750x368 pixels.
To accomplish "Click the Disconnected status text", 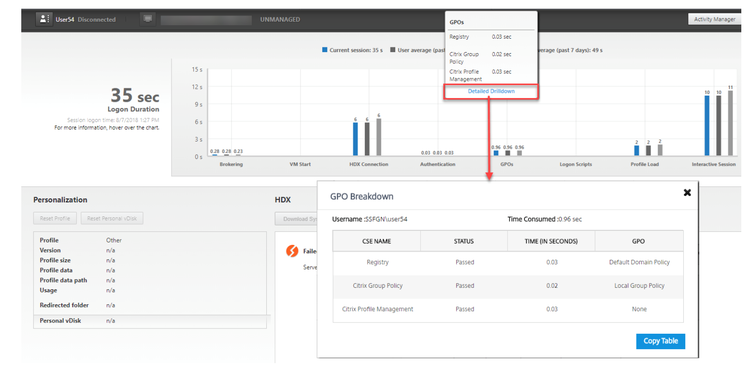I will 97,20.
